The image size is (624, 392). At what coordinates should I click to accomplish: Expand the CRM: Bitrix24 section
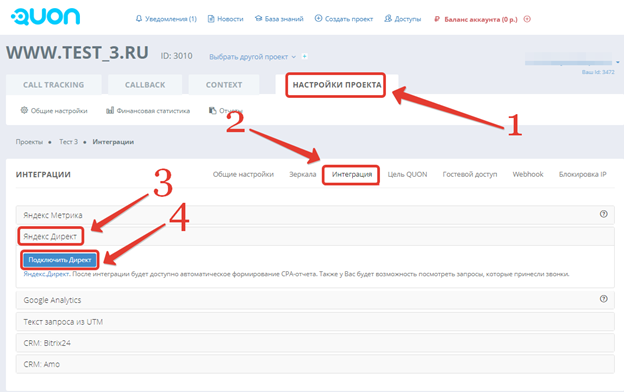click(x=315, y=343)
